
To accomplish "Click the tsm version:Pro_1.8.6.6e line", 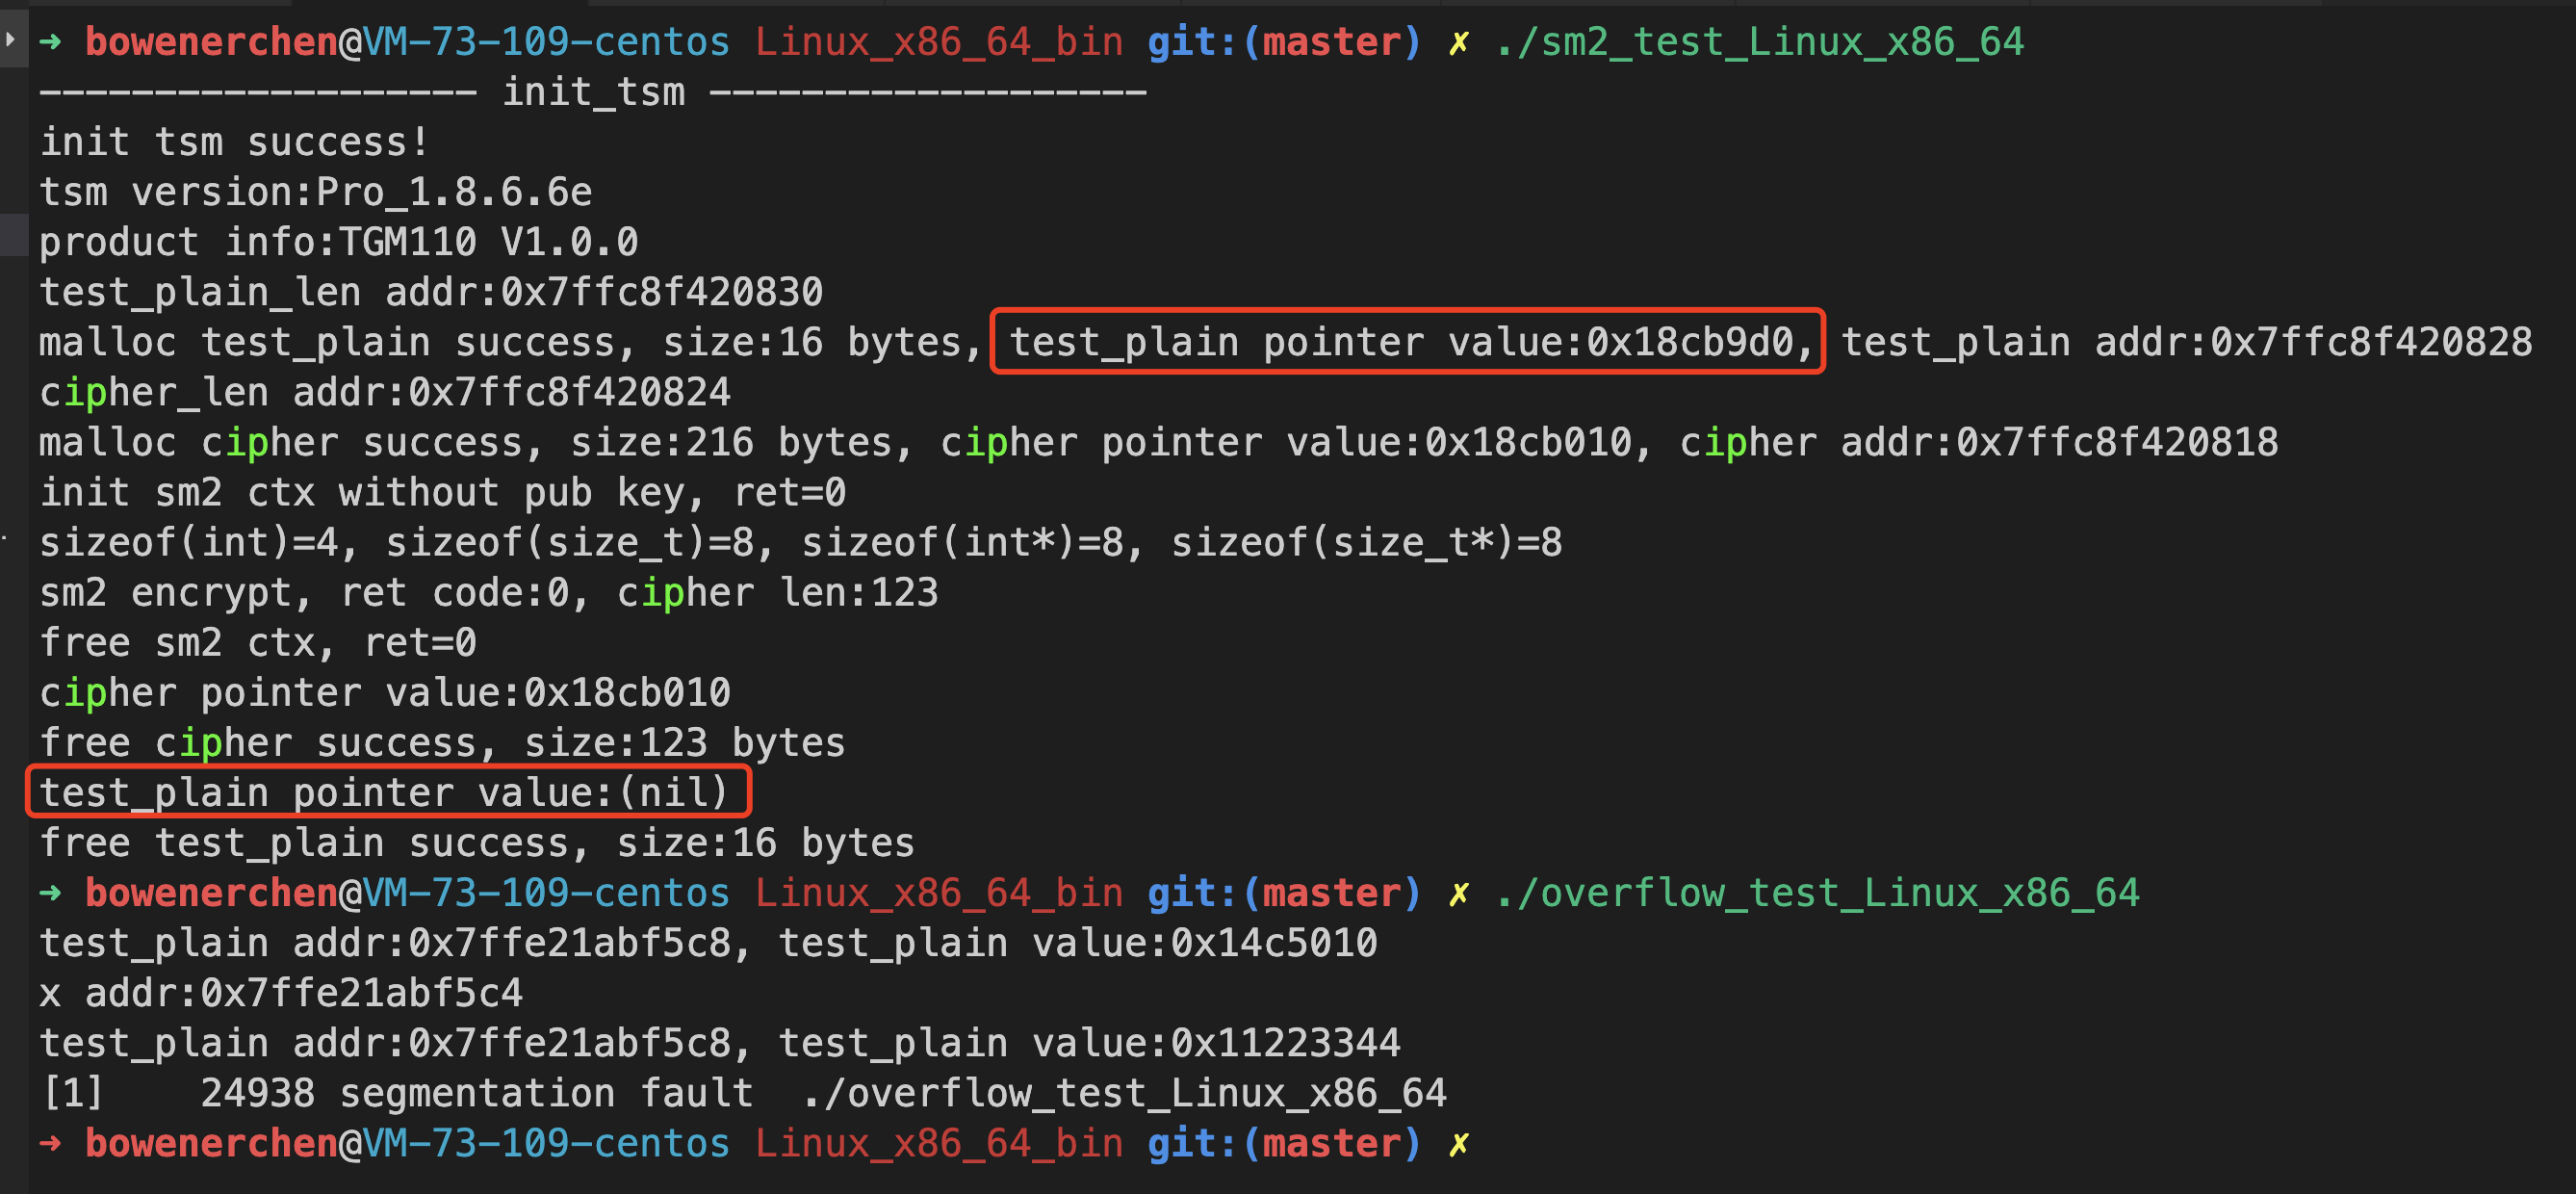I will [316, 192].
